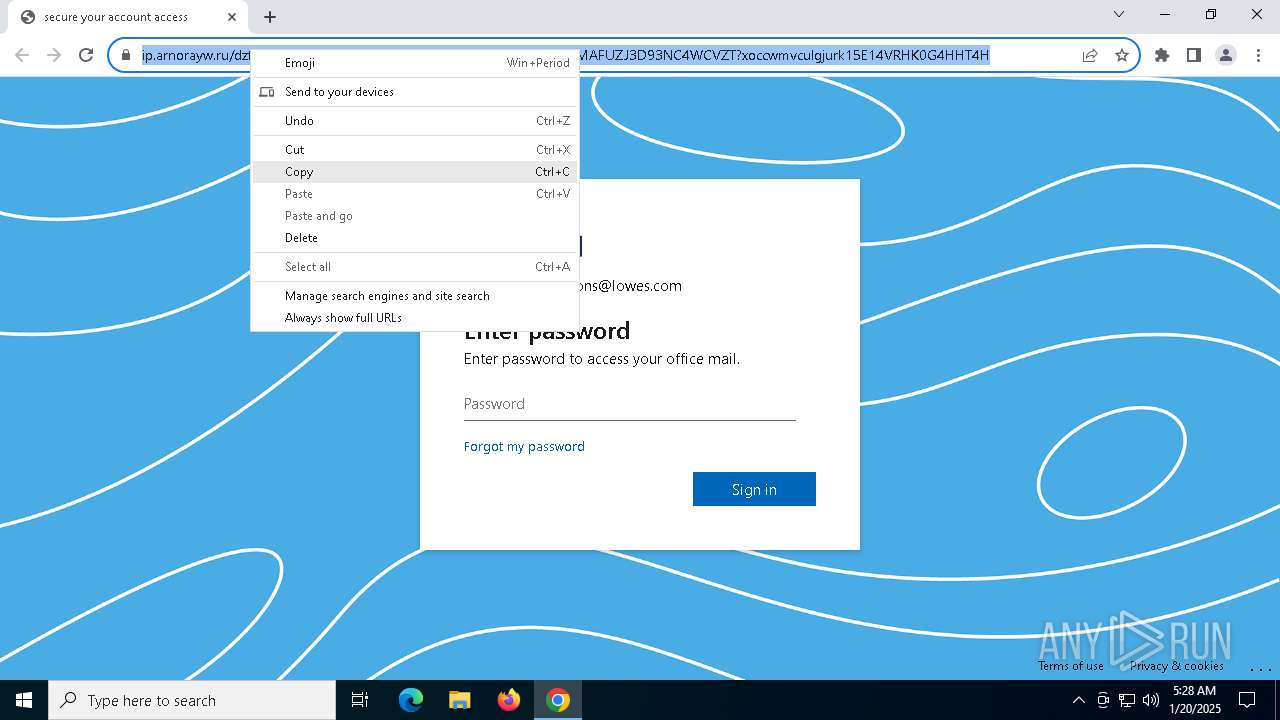
Task: Click the volume speaker icon
Action: pyautogui.click(x=1151, y=700)
